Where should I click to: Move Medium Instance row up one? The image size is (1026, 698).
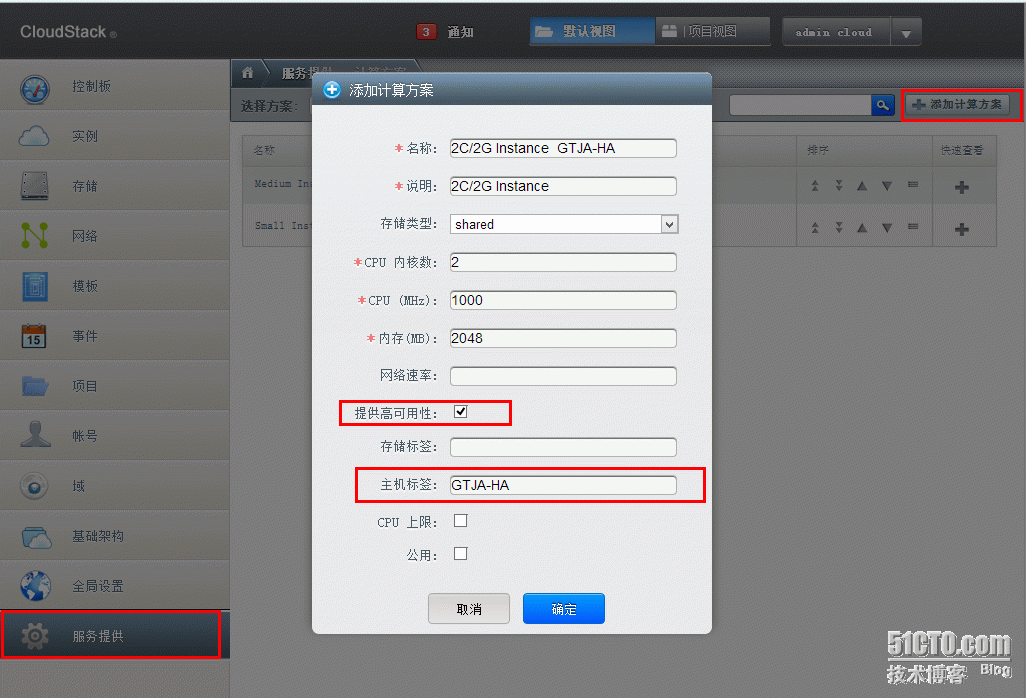click(862, 186)
